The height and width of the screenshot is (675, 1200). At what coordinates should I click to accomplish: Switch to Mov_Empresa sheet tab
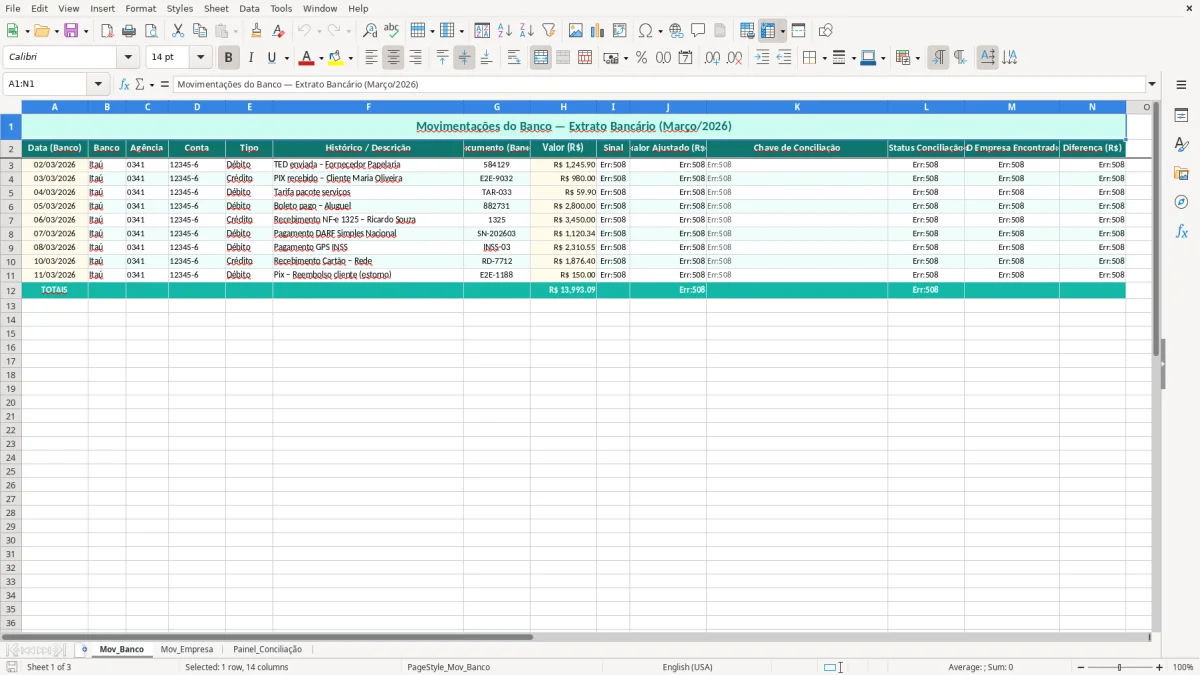click(187, 649)
